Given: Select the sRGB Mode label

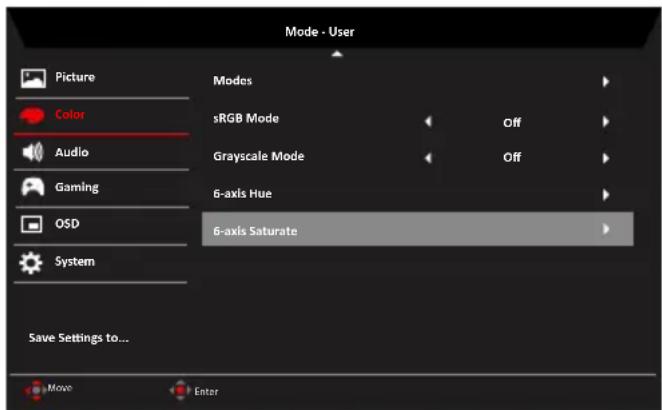Looking at the screenshot, I should pyautogui.click(x=246, y=118).
